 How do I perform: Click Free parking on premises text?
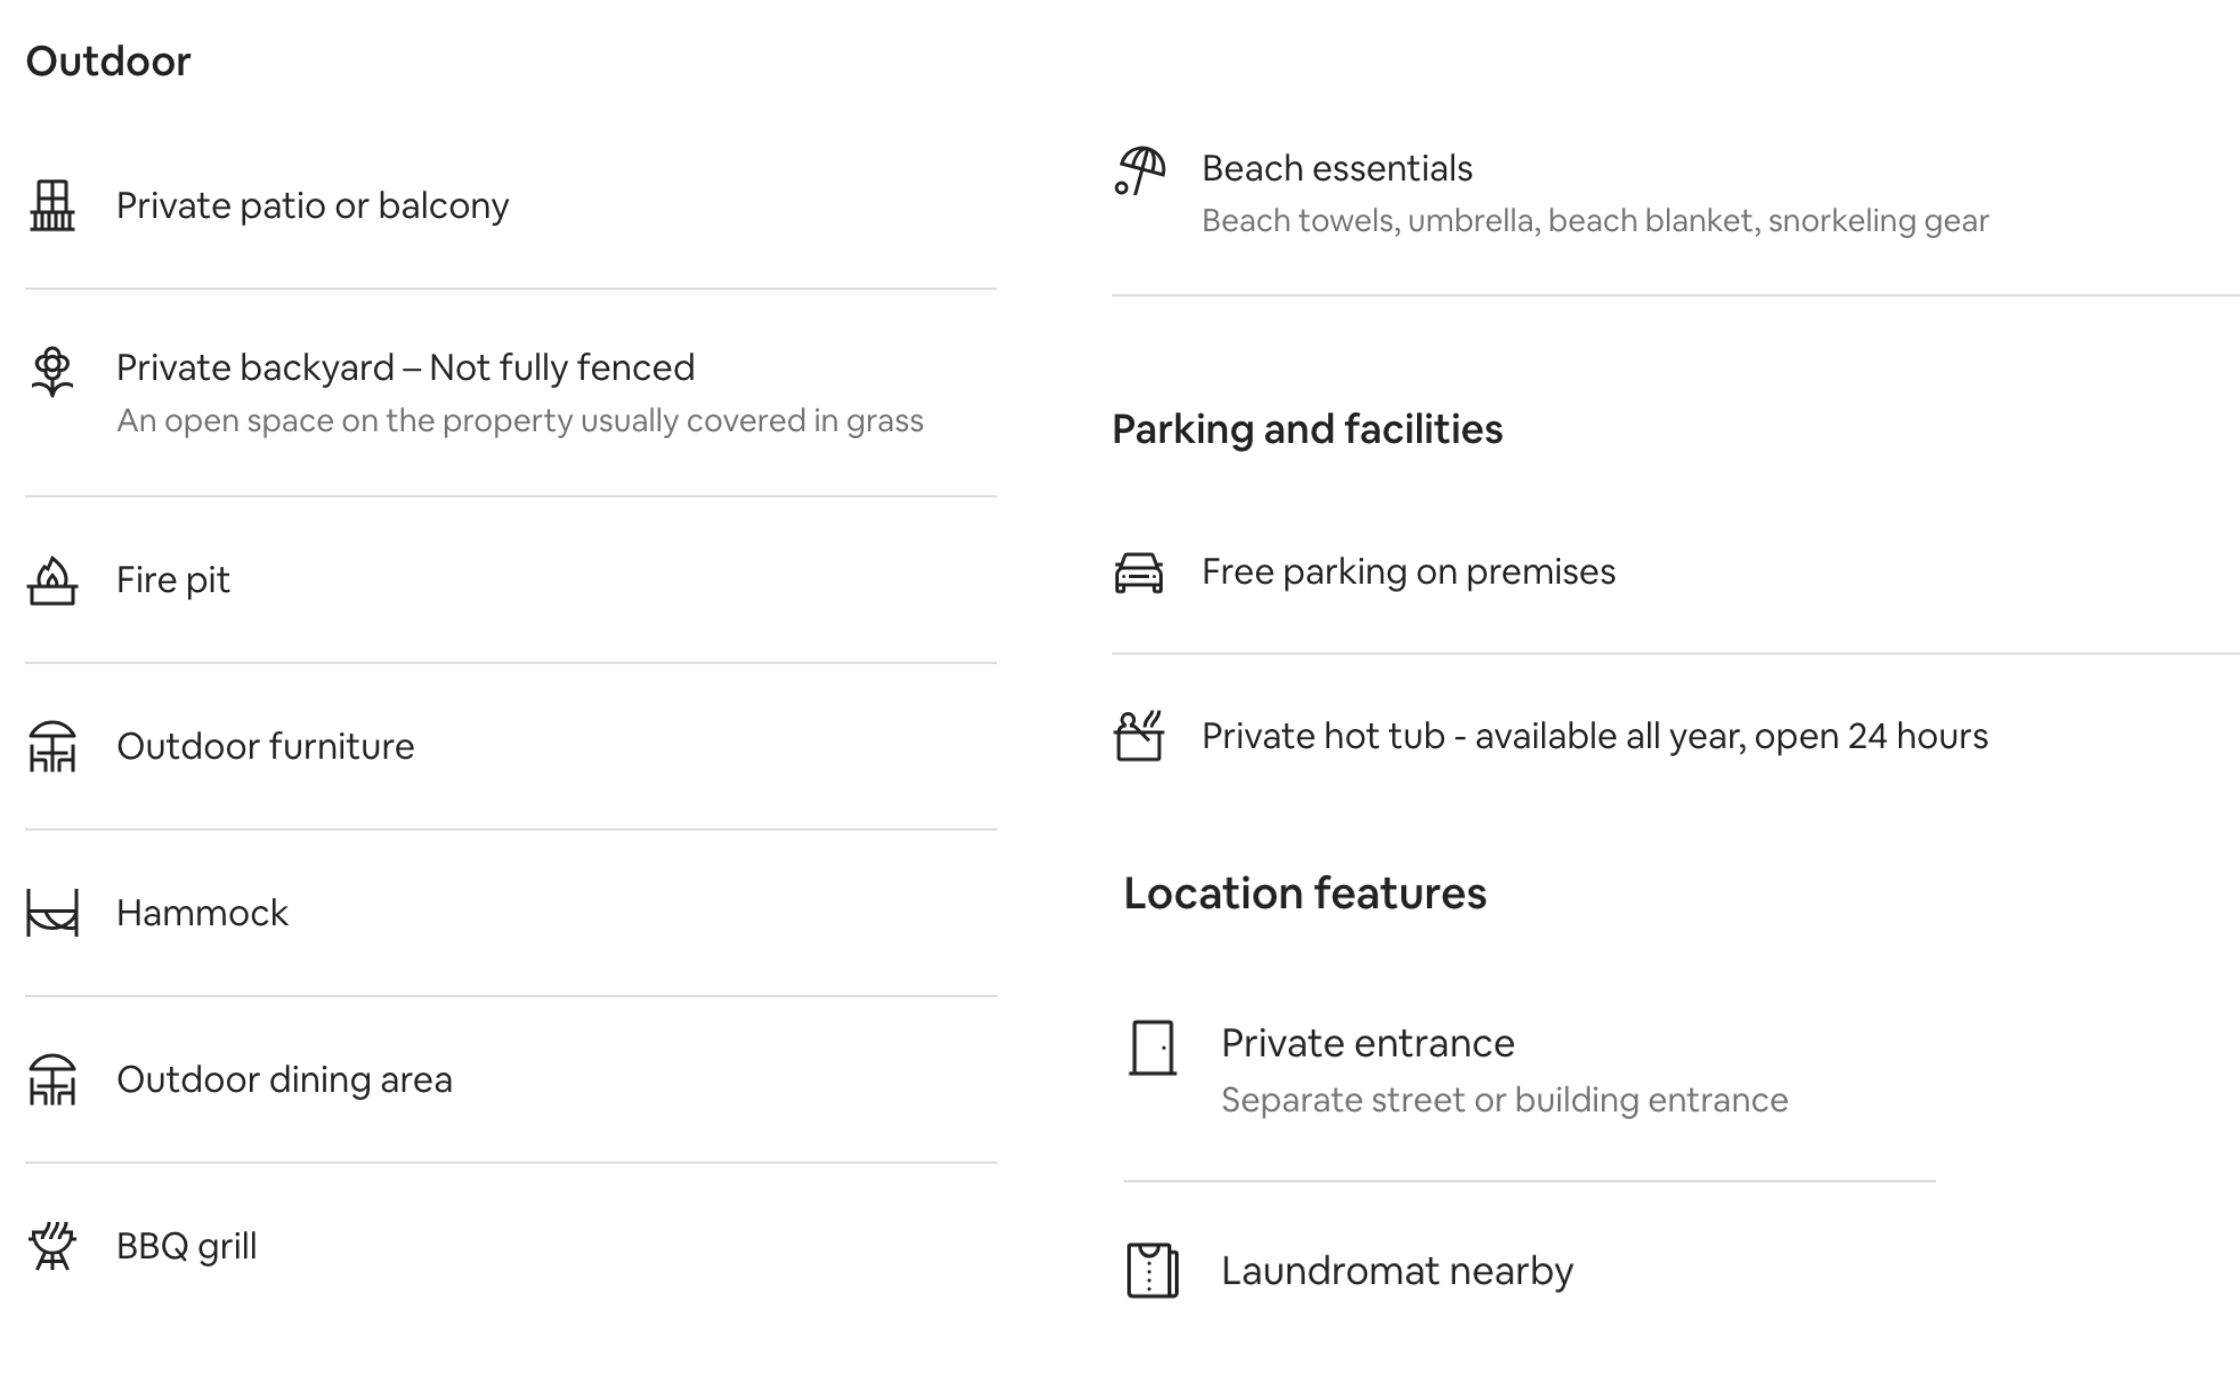(1408, 572)
